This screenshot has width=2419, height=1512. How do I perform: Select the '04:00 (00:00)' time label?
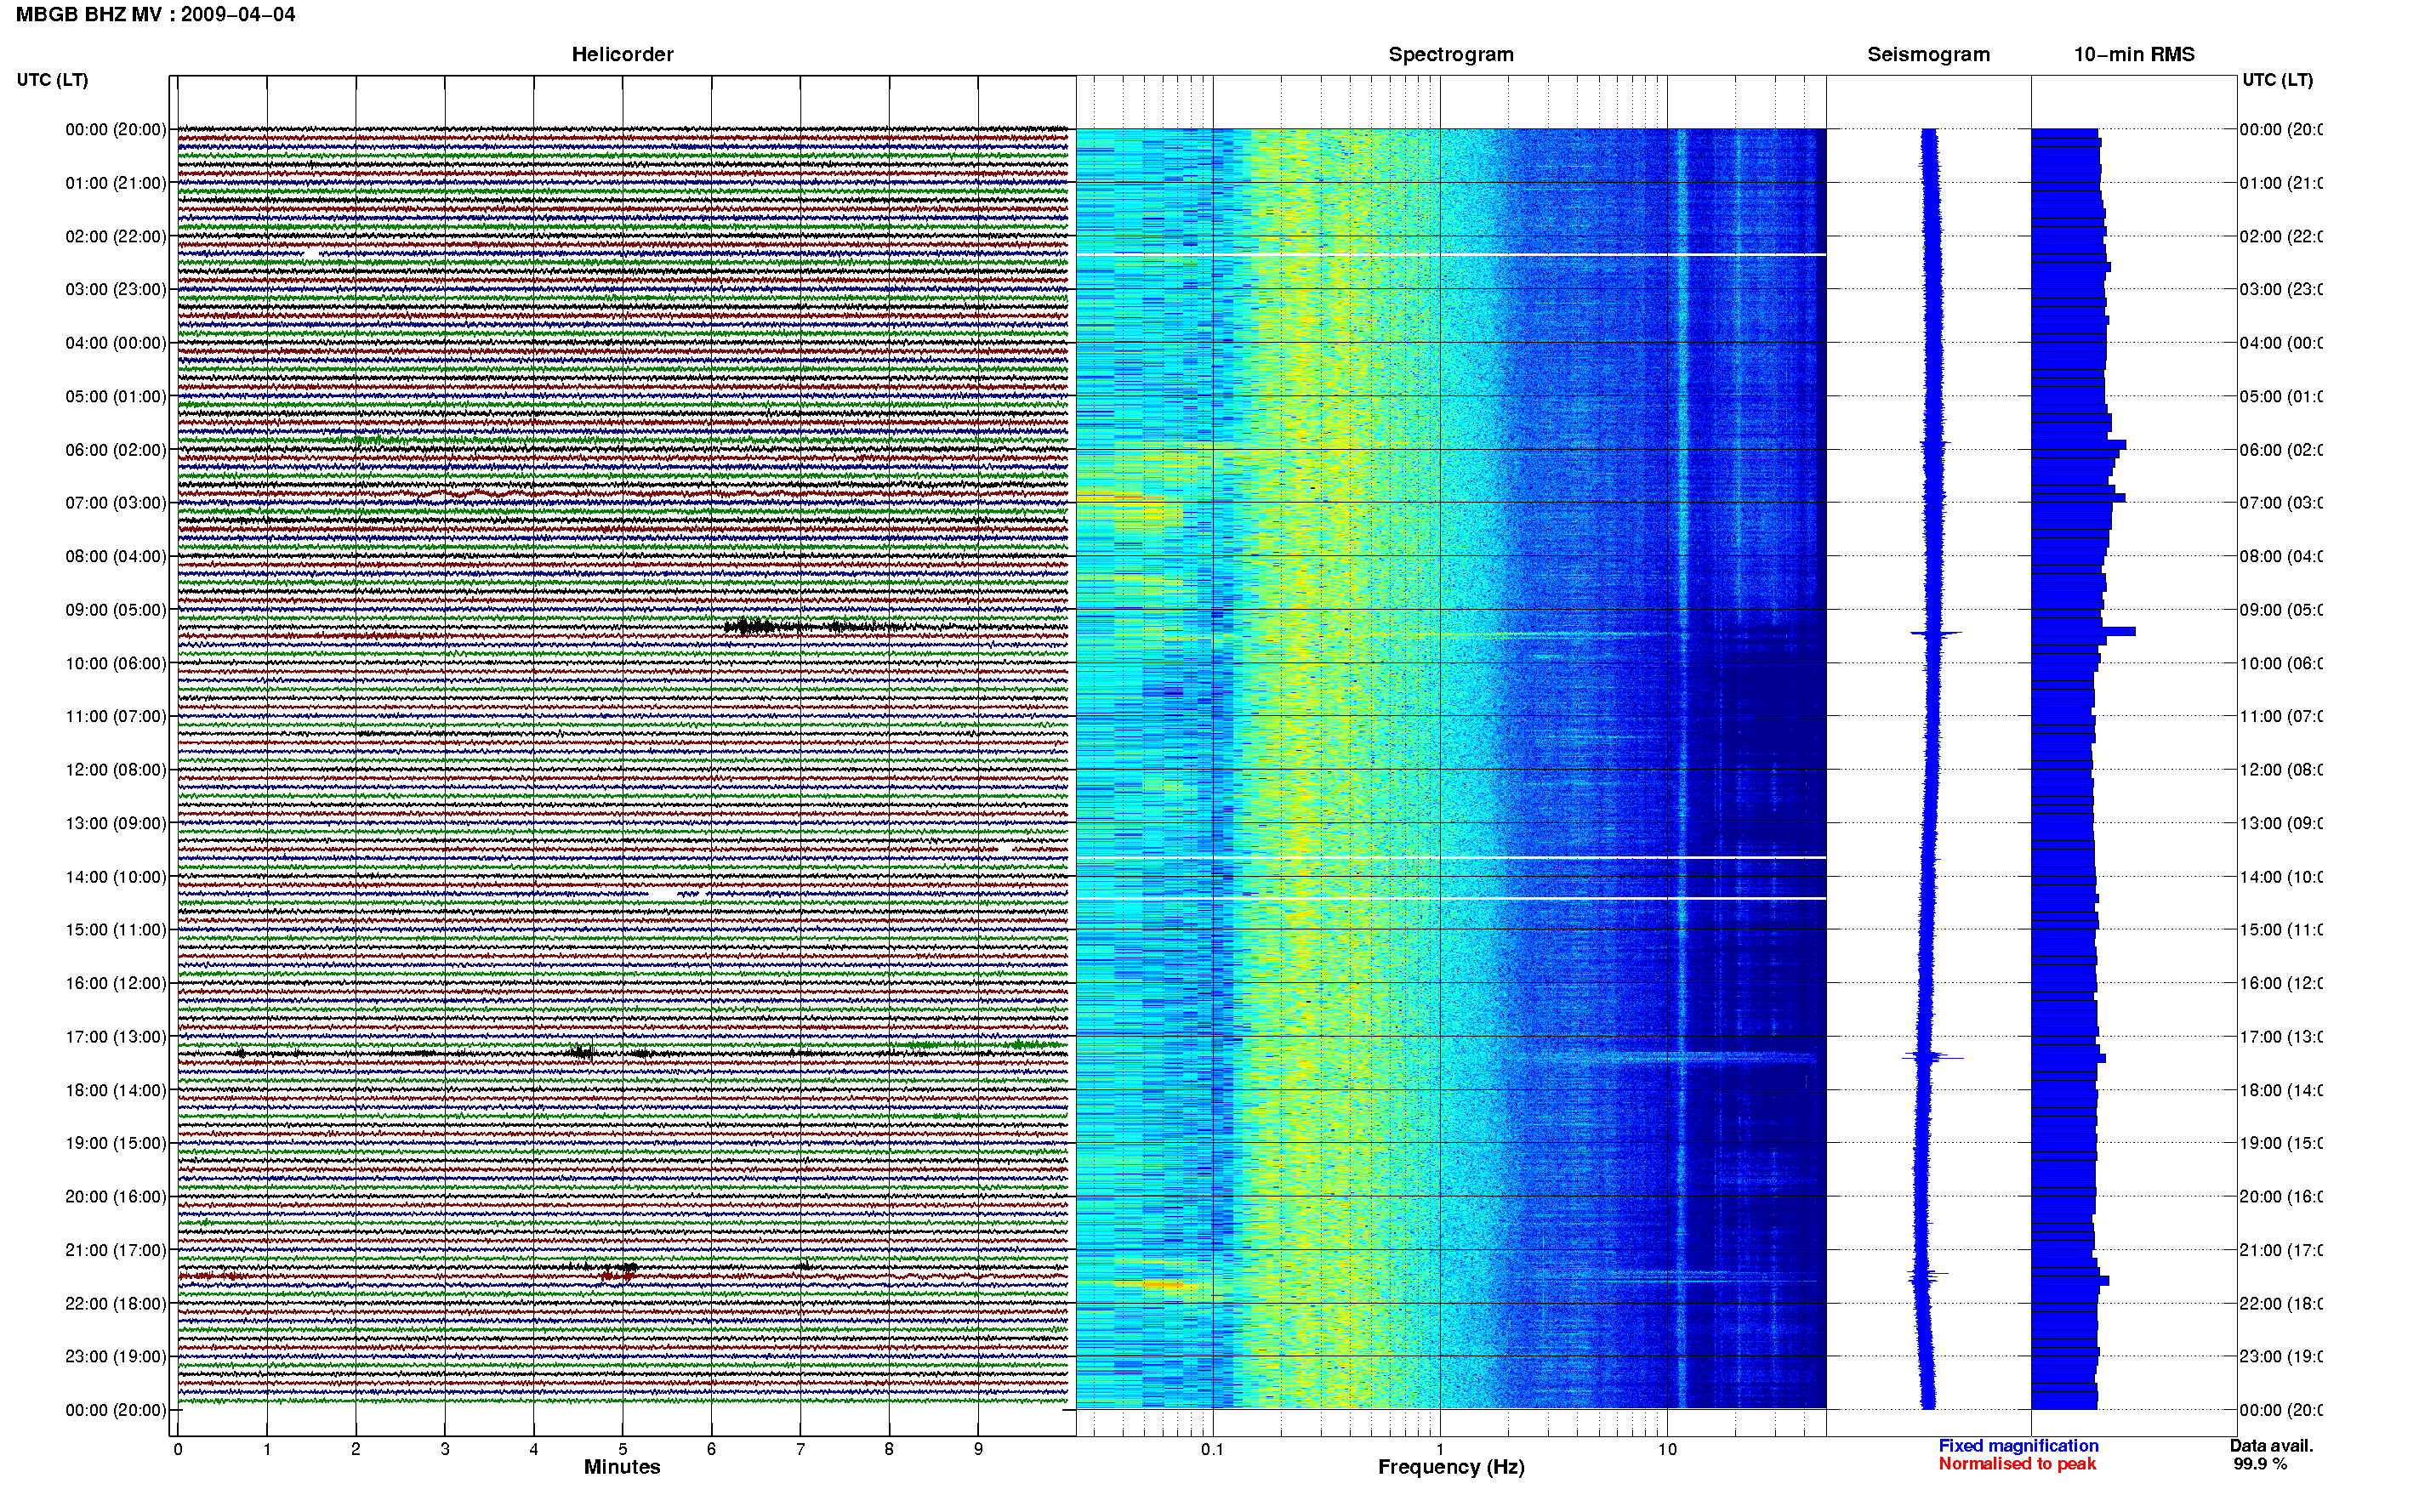pyautogui.click(x=116, y=343)
